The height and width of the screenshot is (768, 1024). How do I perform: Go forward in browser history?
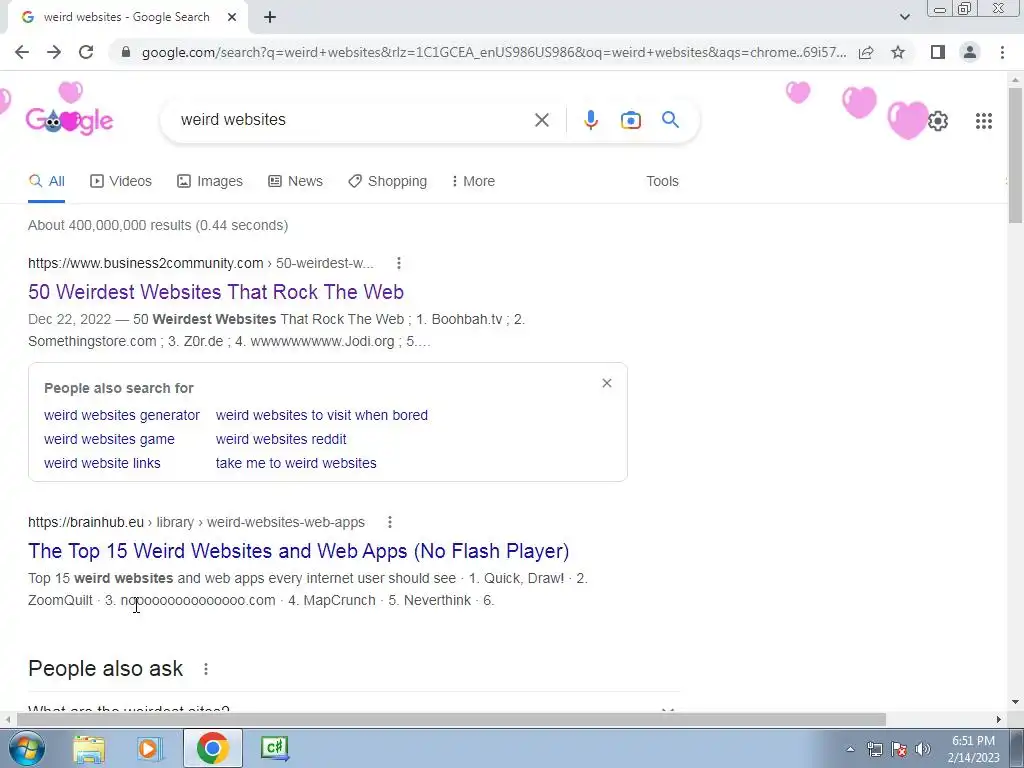click(54, 52)
